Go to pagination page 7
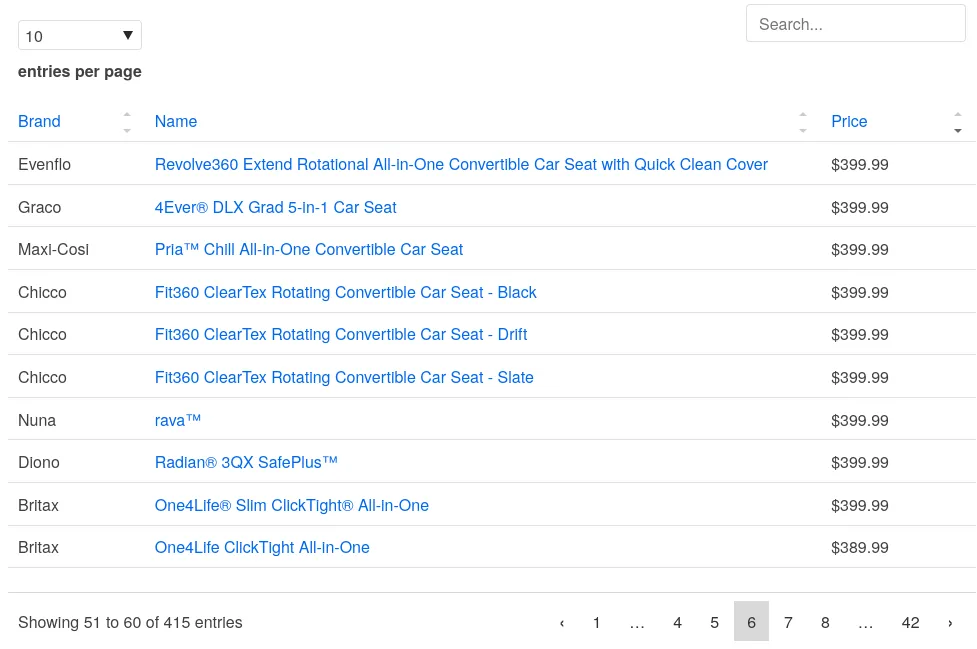Viewport: 977px width, 649px height. [788, 622]
